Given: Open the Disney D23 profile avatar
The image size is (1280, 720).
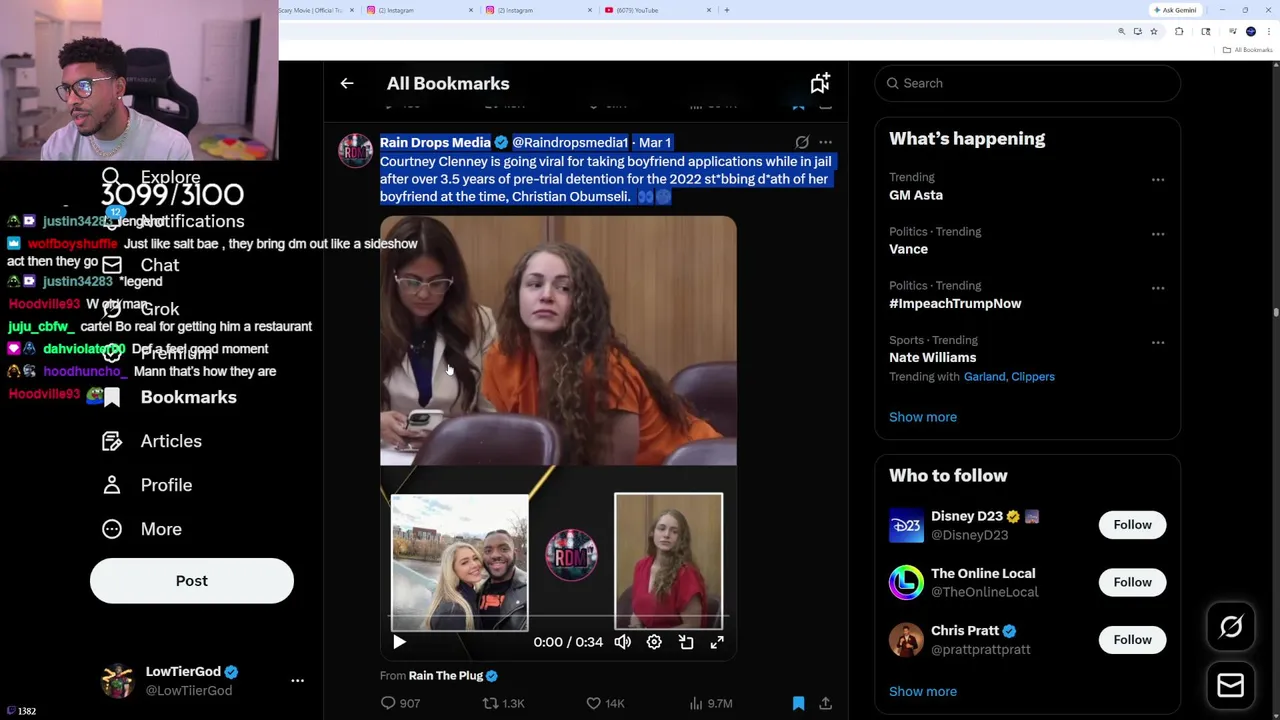Looking at the screenshot, I should tap(906, 525).
